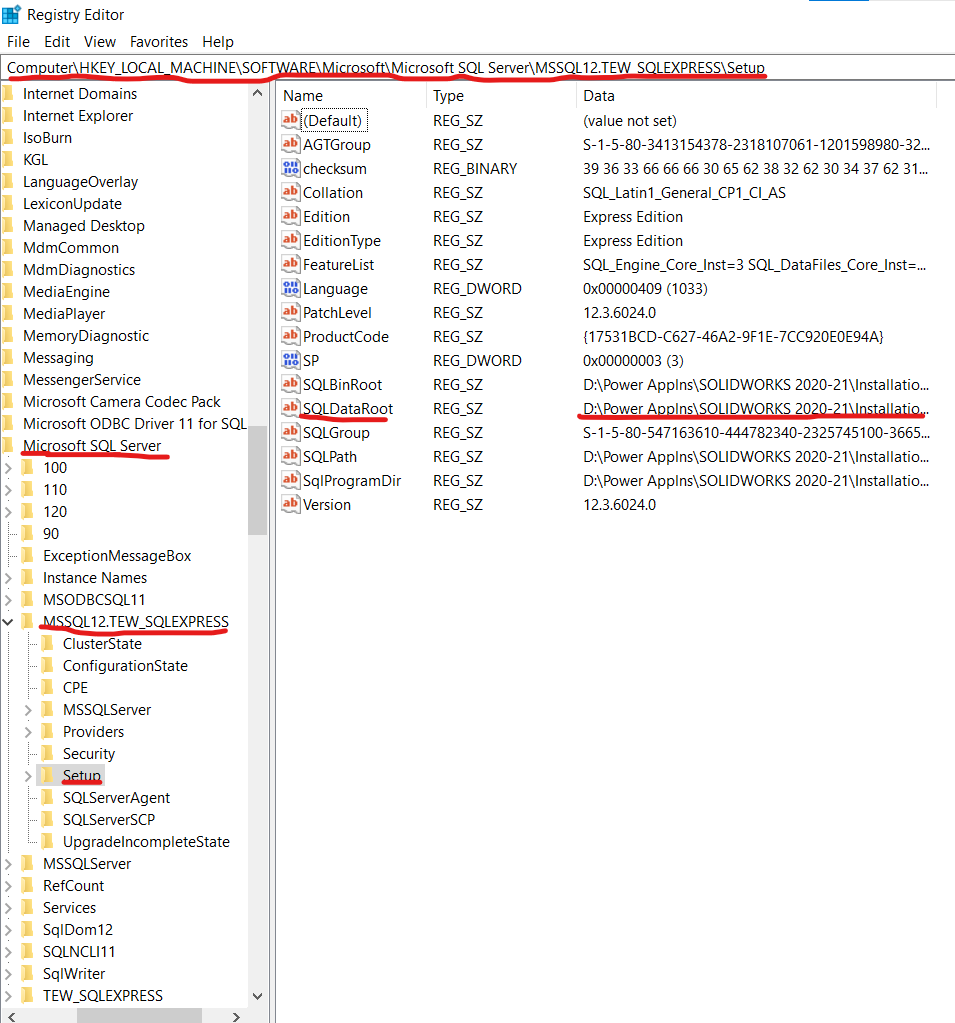Select the Language DWORD value icon
Screen dimensions: 955x1023
tap(290, 288)
